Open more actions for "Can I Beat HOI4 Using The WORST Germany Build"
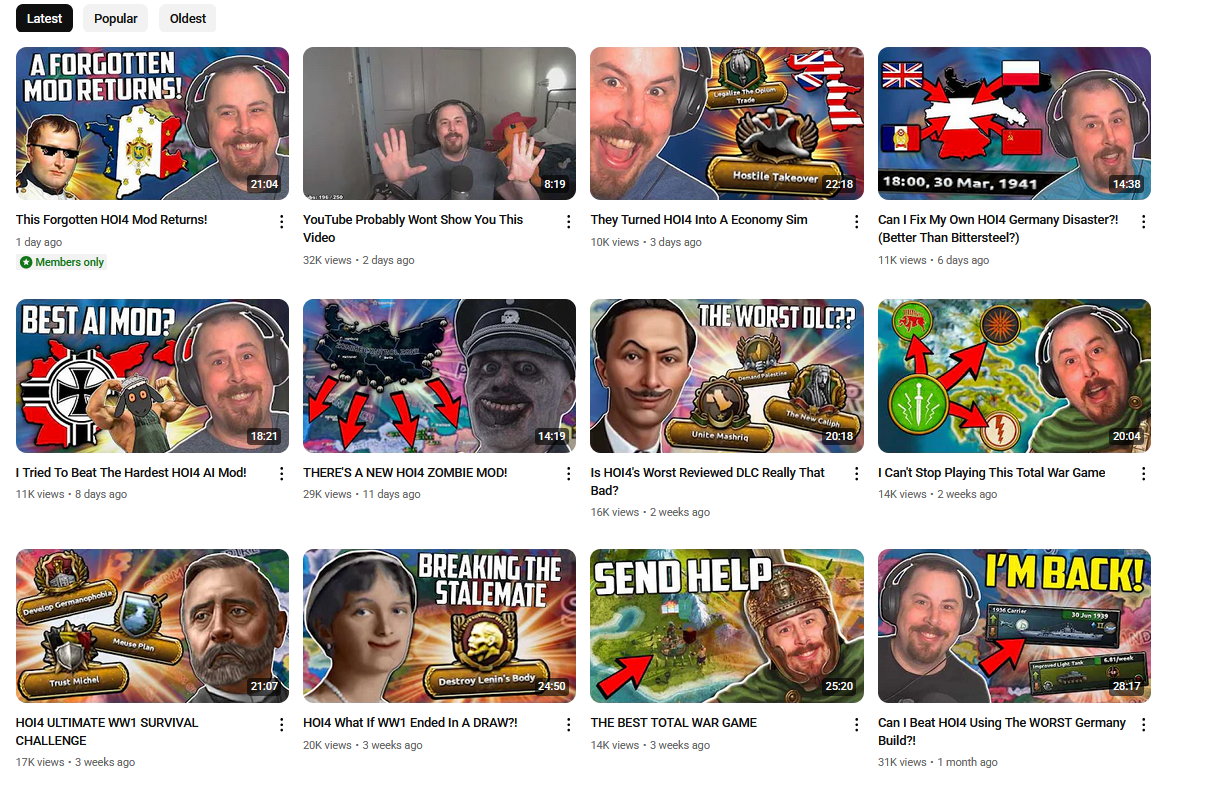Screen dimensions: 1215x789 tap(1143, 725)
